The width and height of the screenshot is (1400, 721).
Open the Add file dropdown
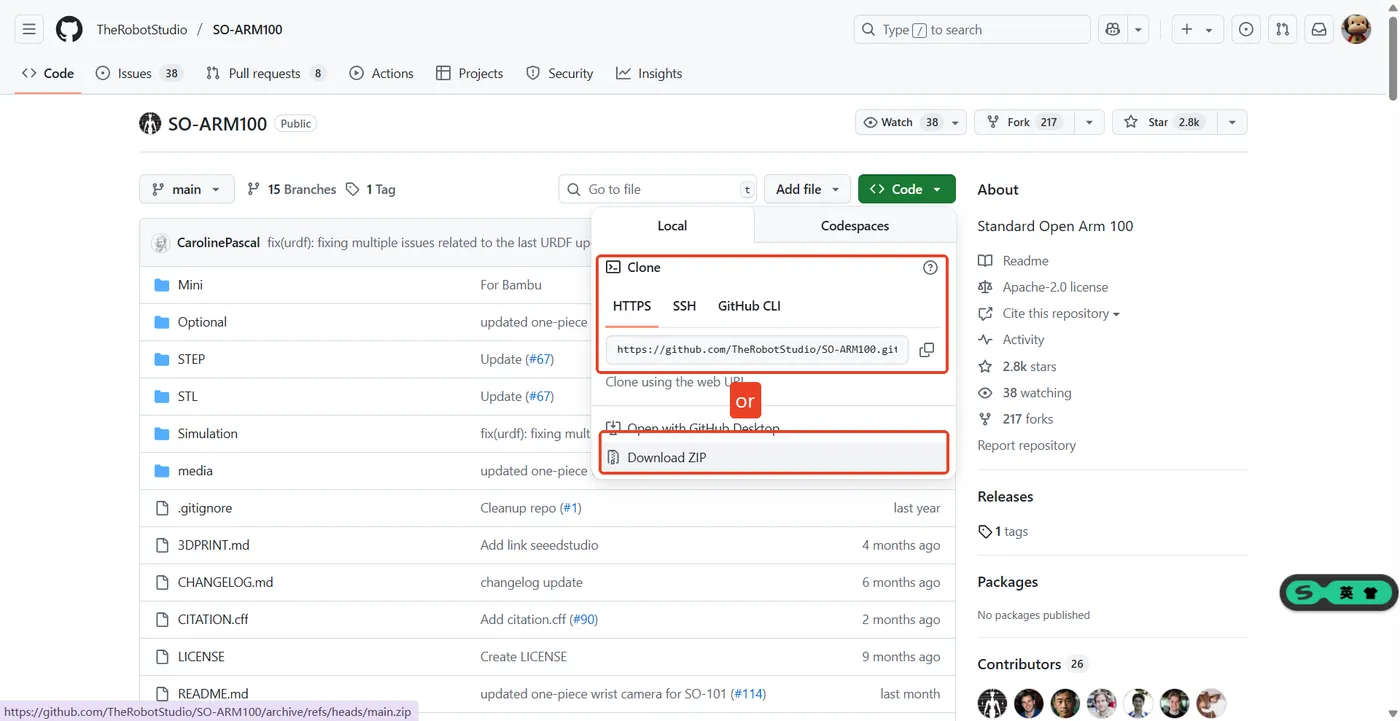click(x=807, y=189)
